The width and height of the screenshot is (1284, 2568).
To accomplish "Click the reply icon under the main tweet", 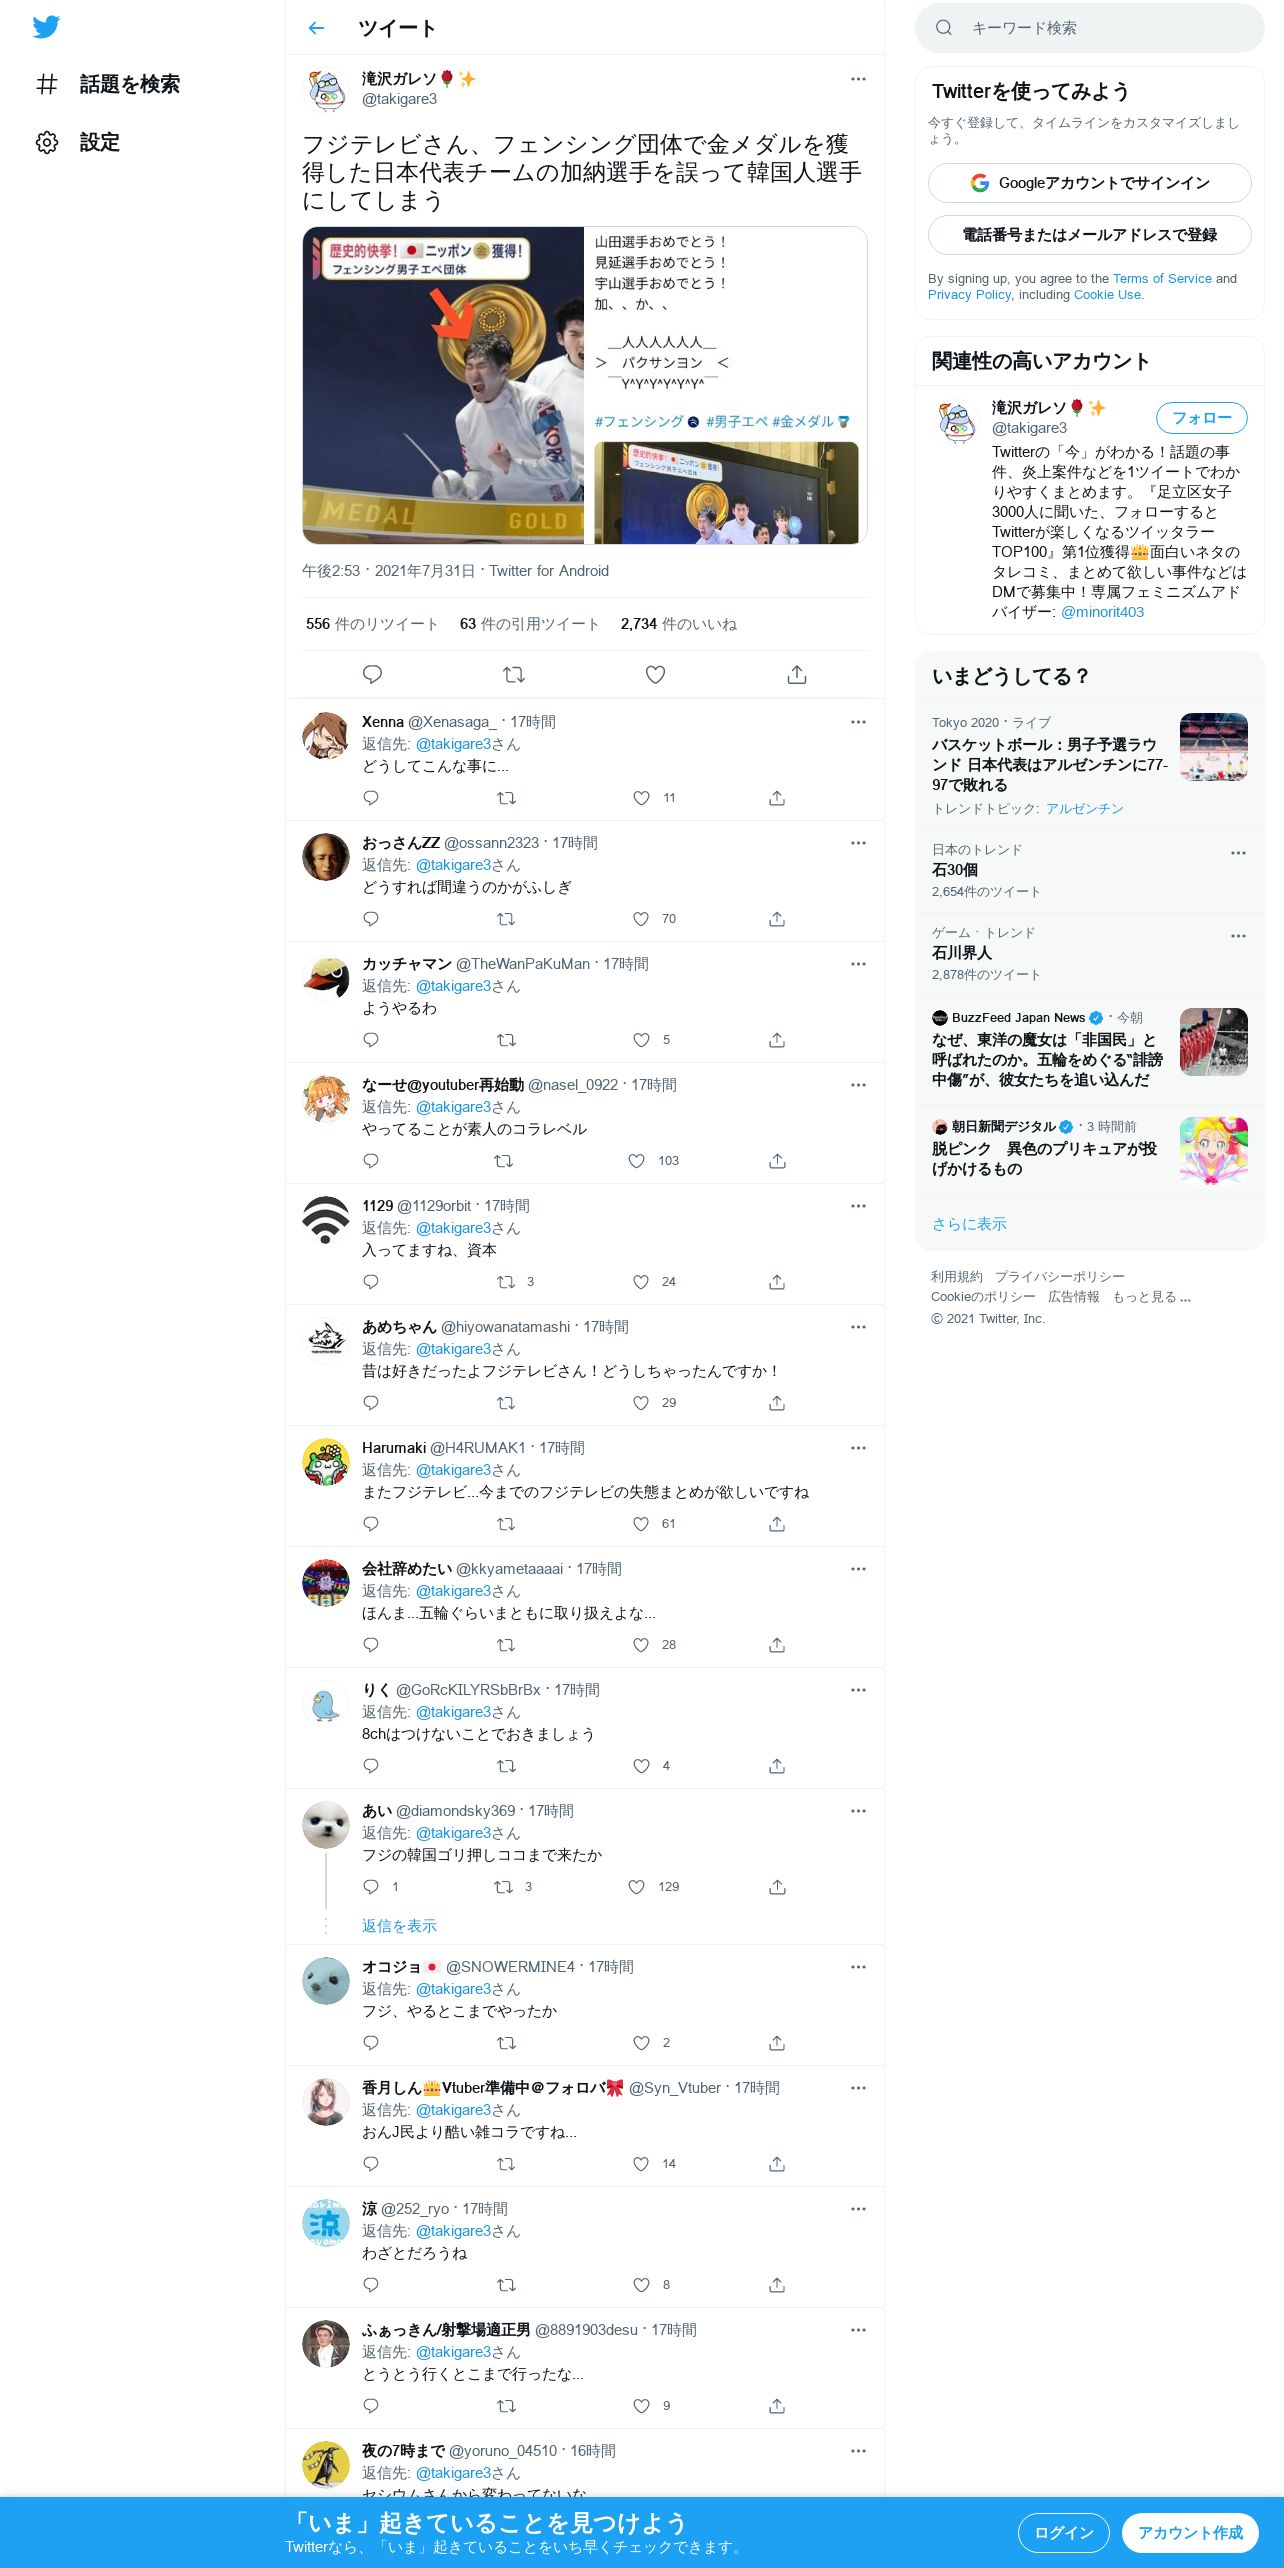I will tap(372, 674).
